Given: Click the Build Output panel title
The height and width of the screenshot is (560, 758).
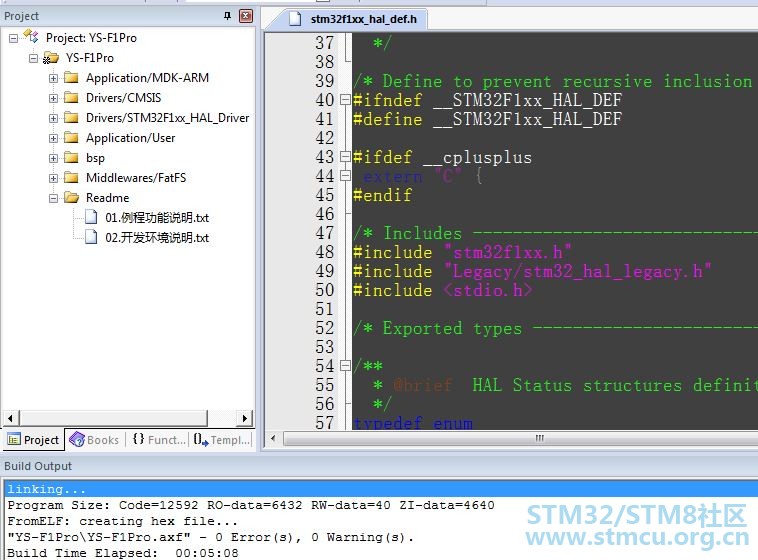Looking at the screenshot, I should 38,466.
